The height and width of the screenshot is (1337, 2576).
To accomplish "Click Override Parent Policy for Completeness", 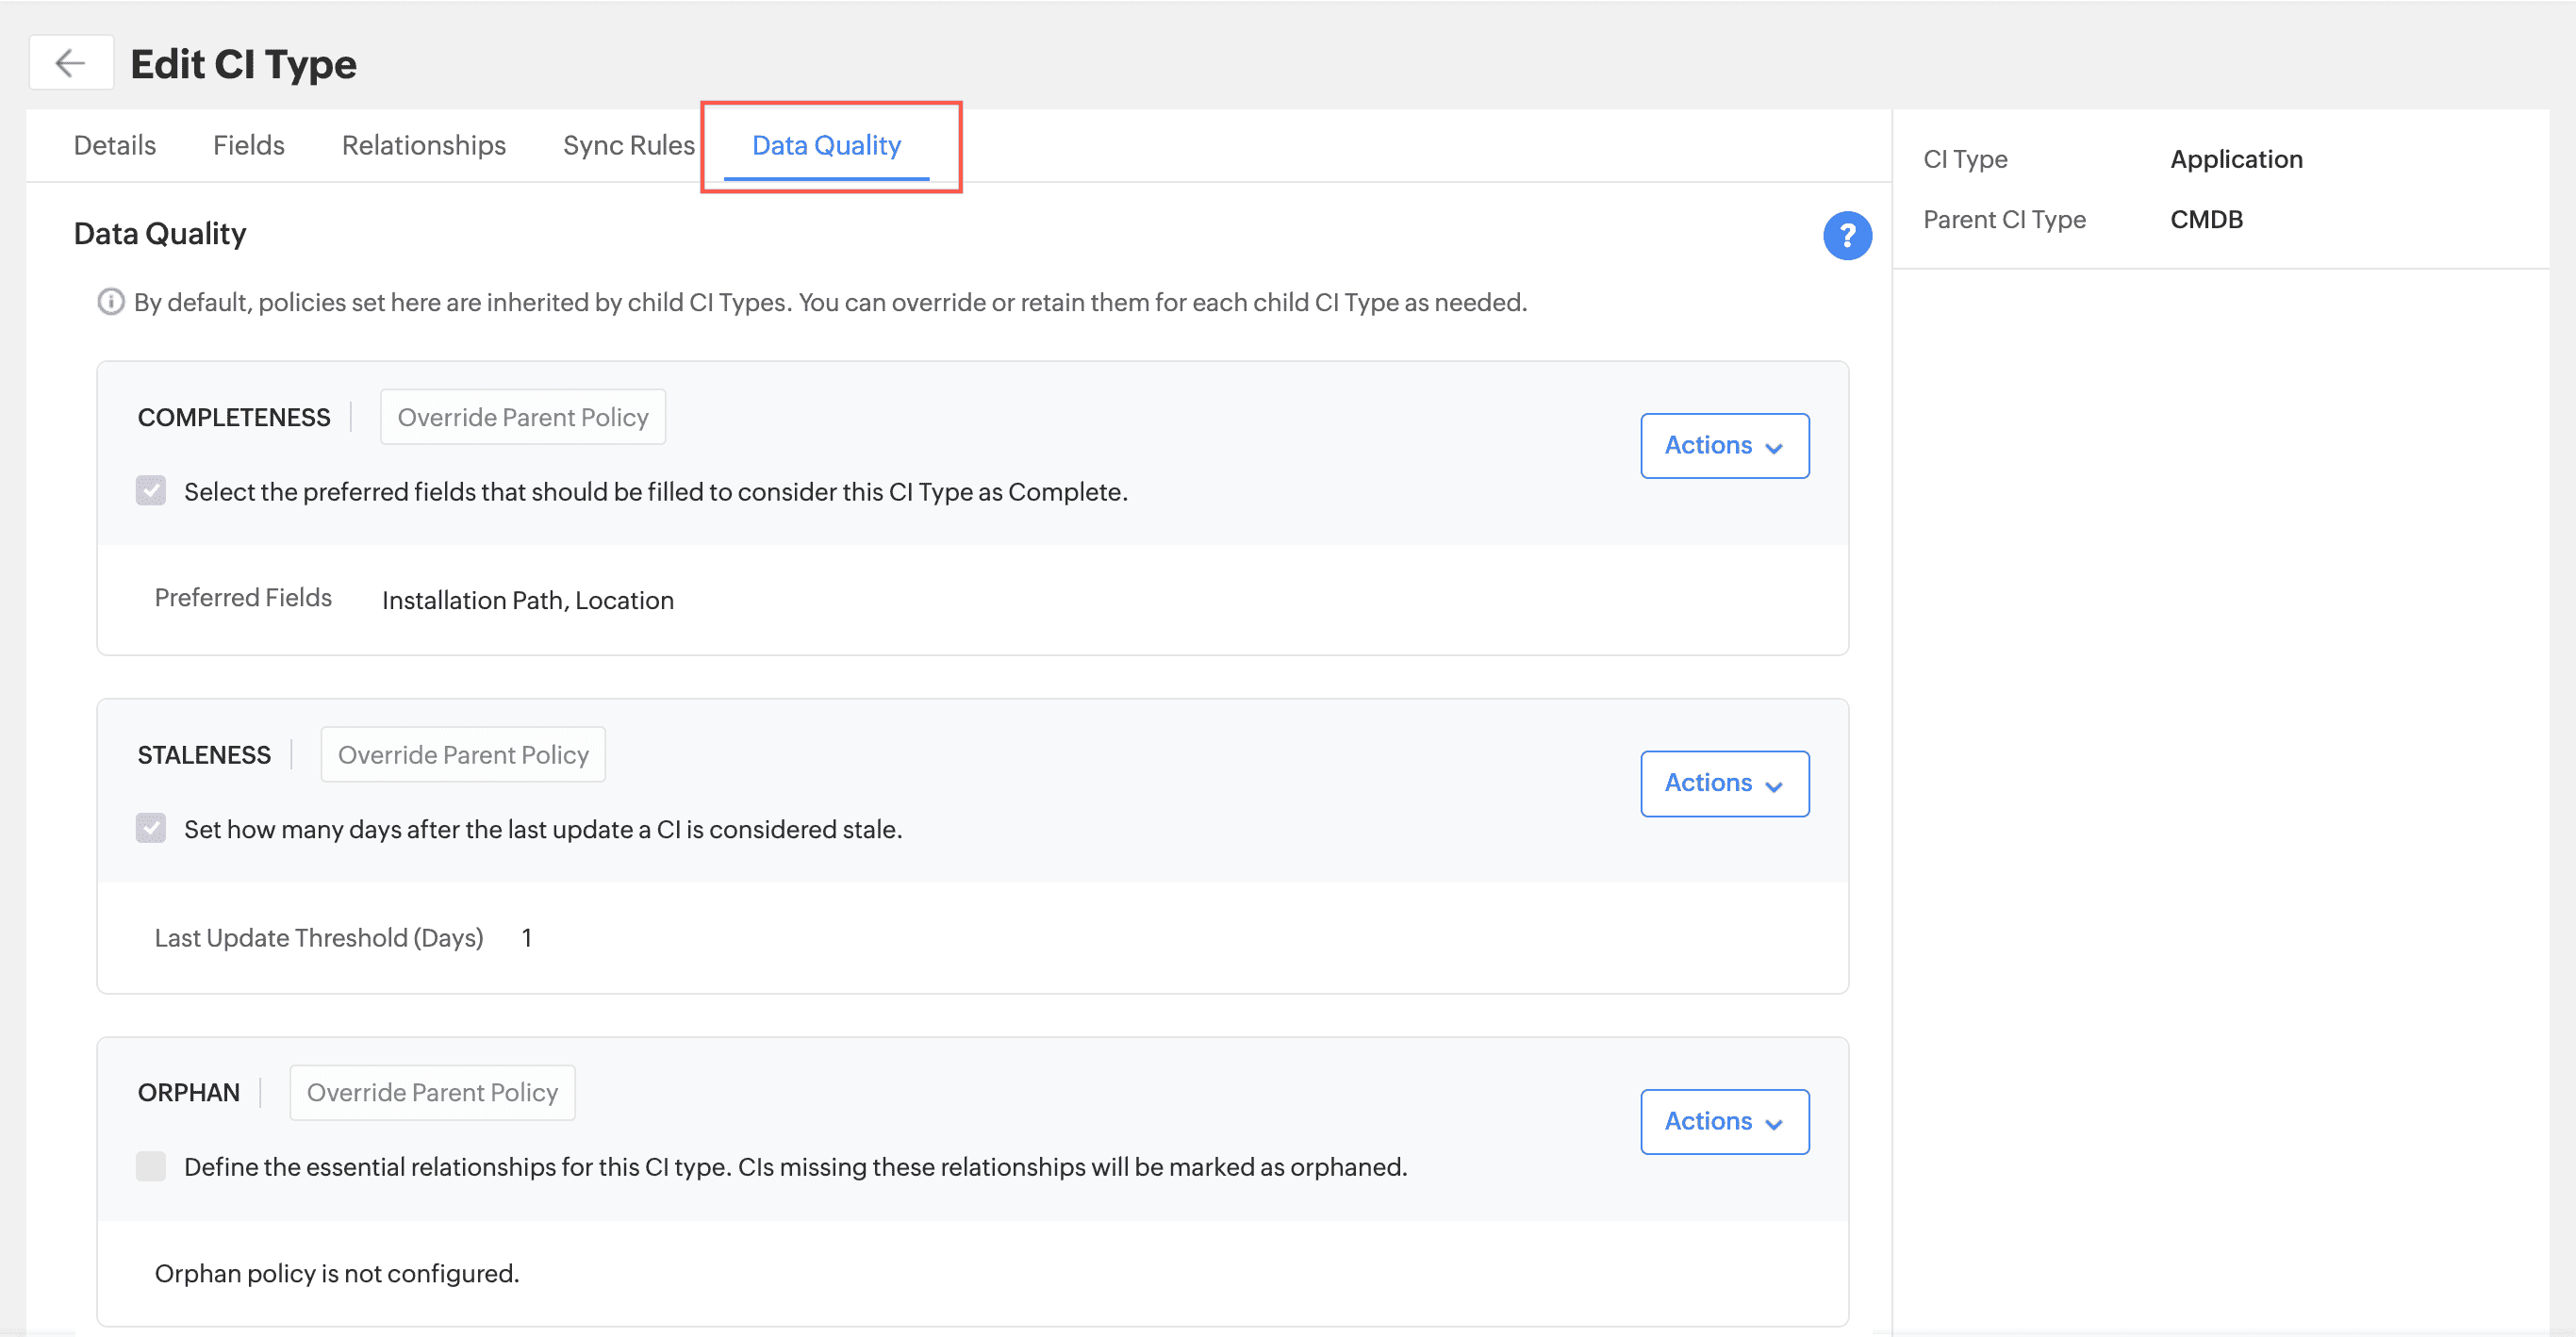I will point(523,417).
